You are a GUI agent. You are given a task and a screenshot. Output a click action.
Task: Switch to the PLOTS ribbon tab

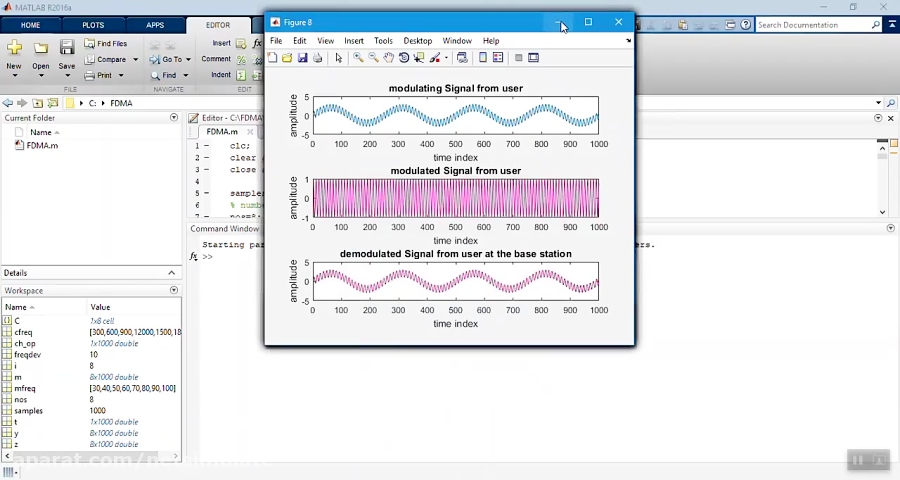93,25
